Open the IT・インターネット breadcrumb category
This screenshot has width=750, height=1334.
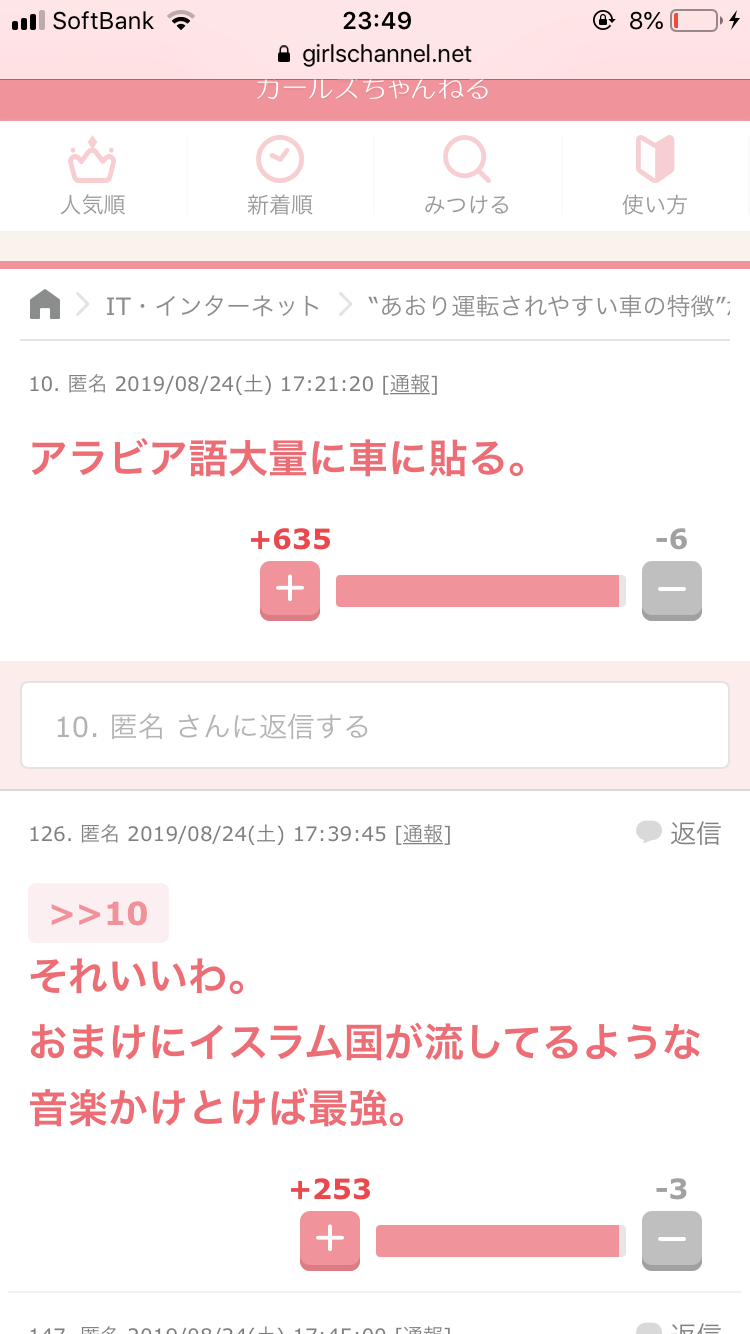coord(213,305)
